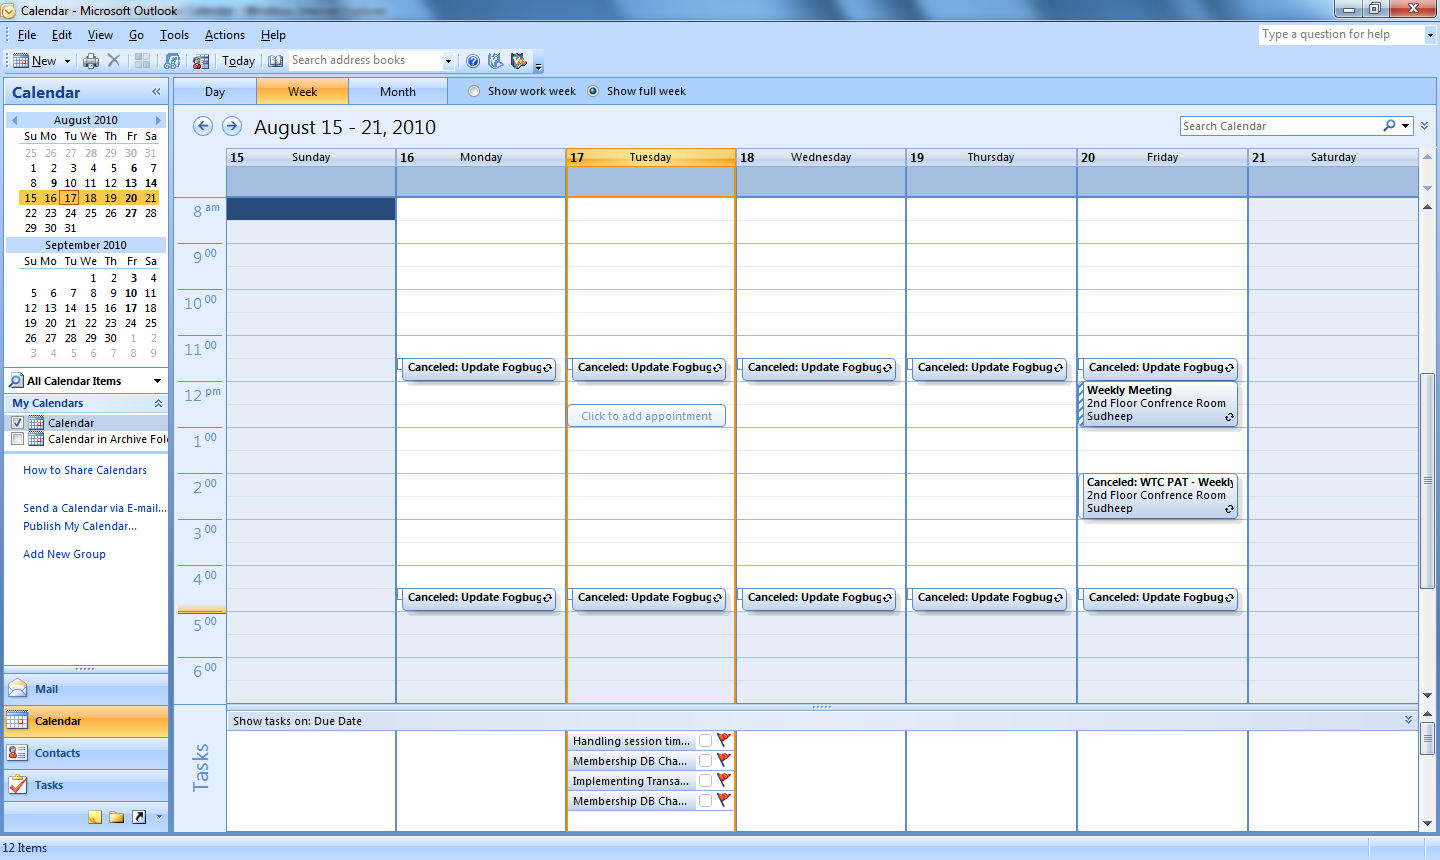Expand the Query Builder double chevron
This screenshot has width=1440, height=860.
[1425, 126]
